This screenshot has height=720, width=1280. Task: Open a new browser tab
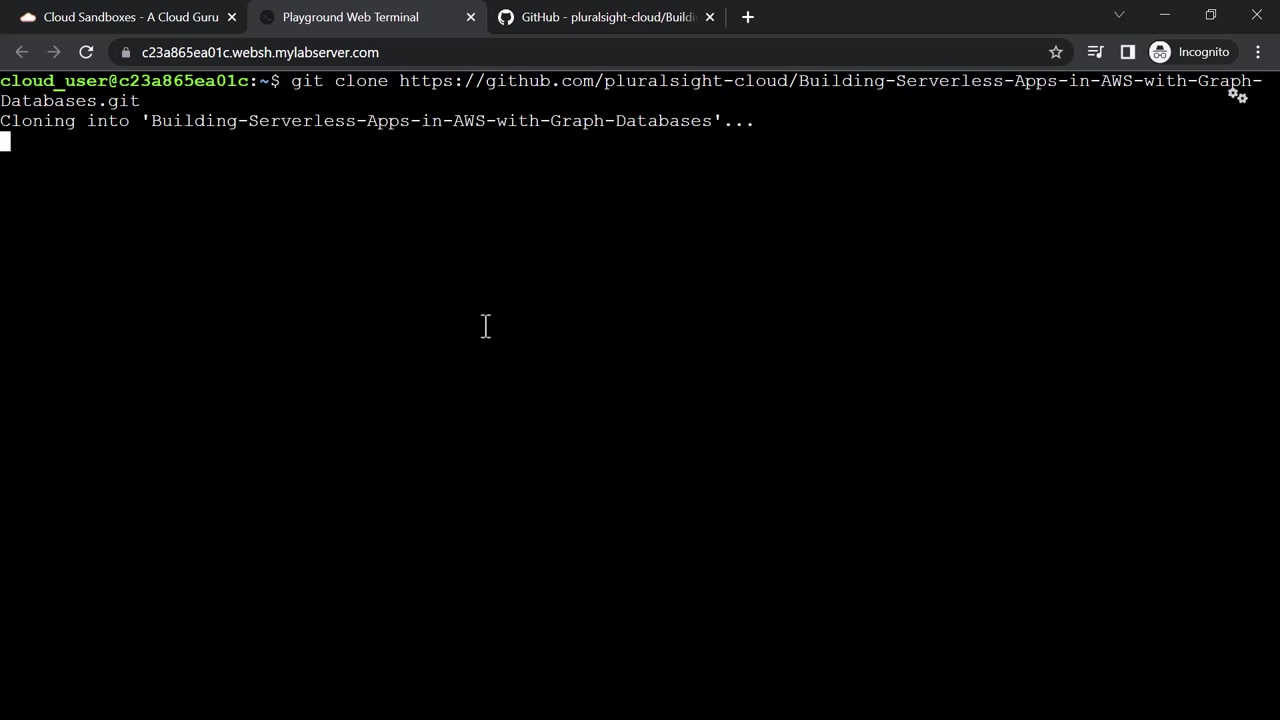(x=748, y=17)
